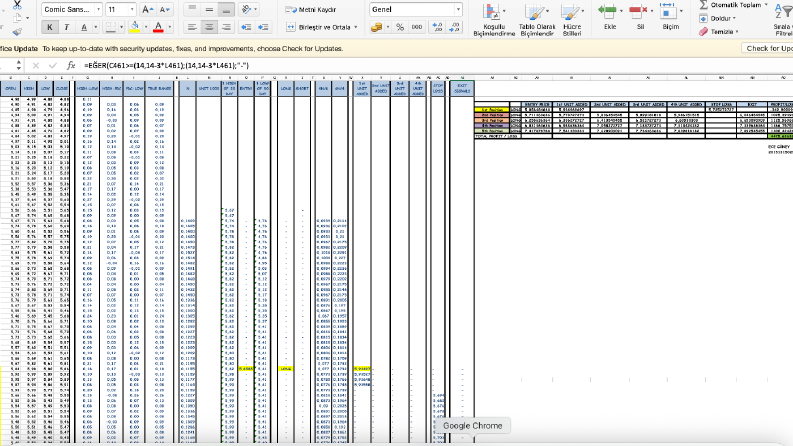Select the OPEN column header cell
This screenshot has width=793, height=446.
coord(10,88)
